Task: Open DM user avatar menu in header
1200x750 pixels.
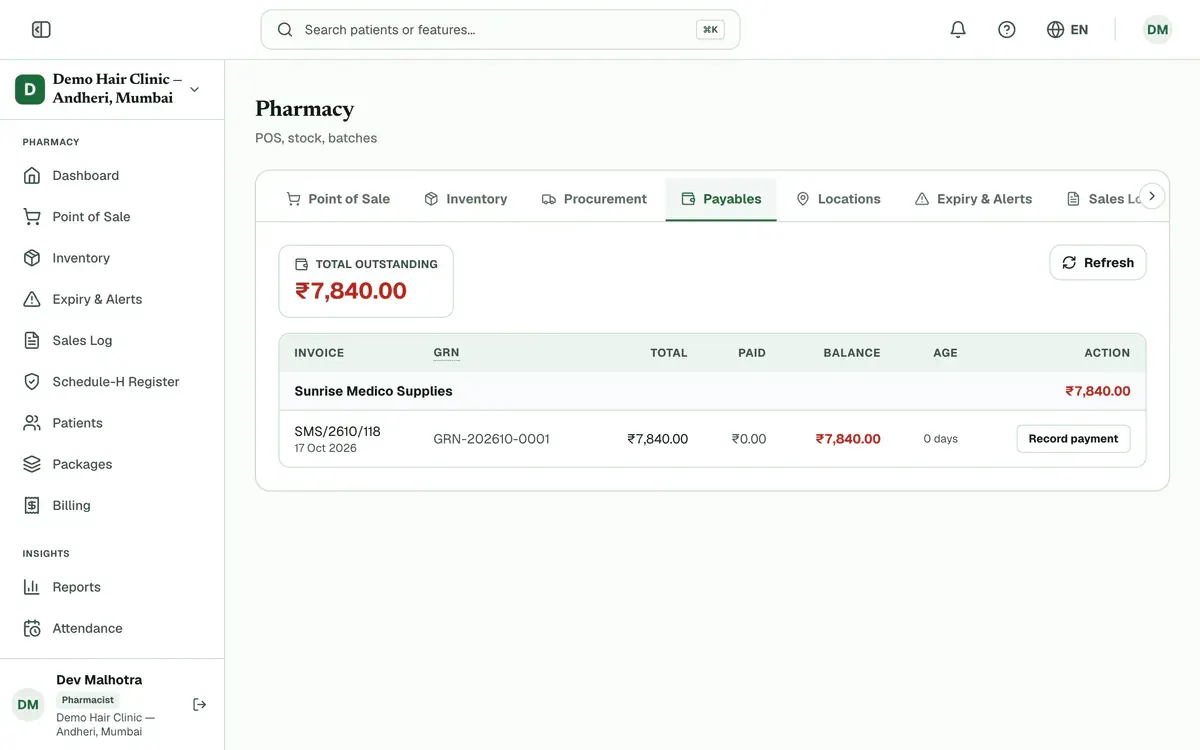Action: coord(1158,30)
